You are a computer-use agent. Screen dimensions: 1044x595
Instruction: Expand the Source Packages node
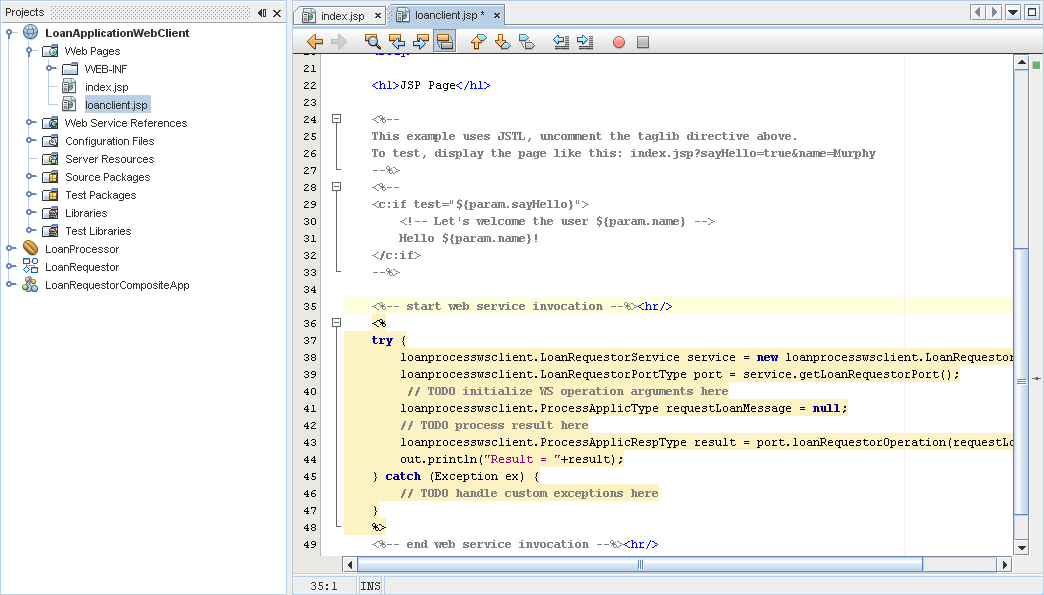tap(31, 177)
